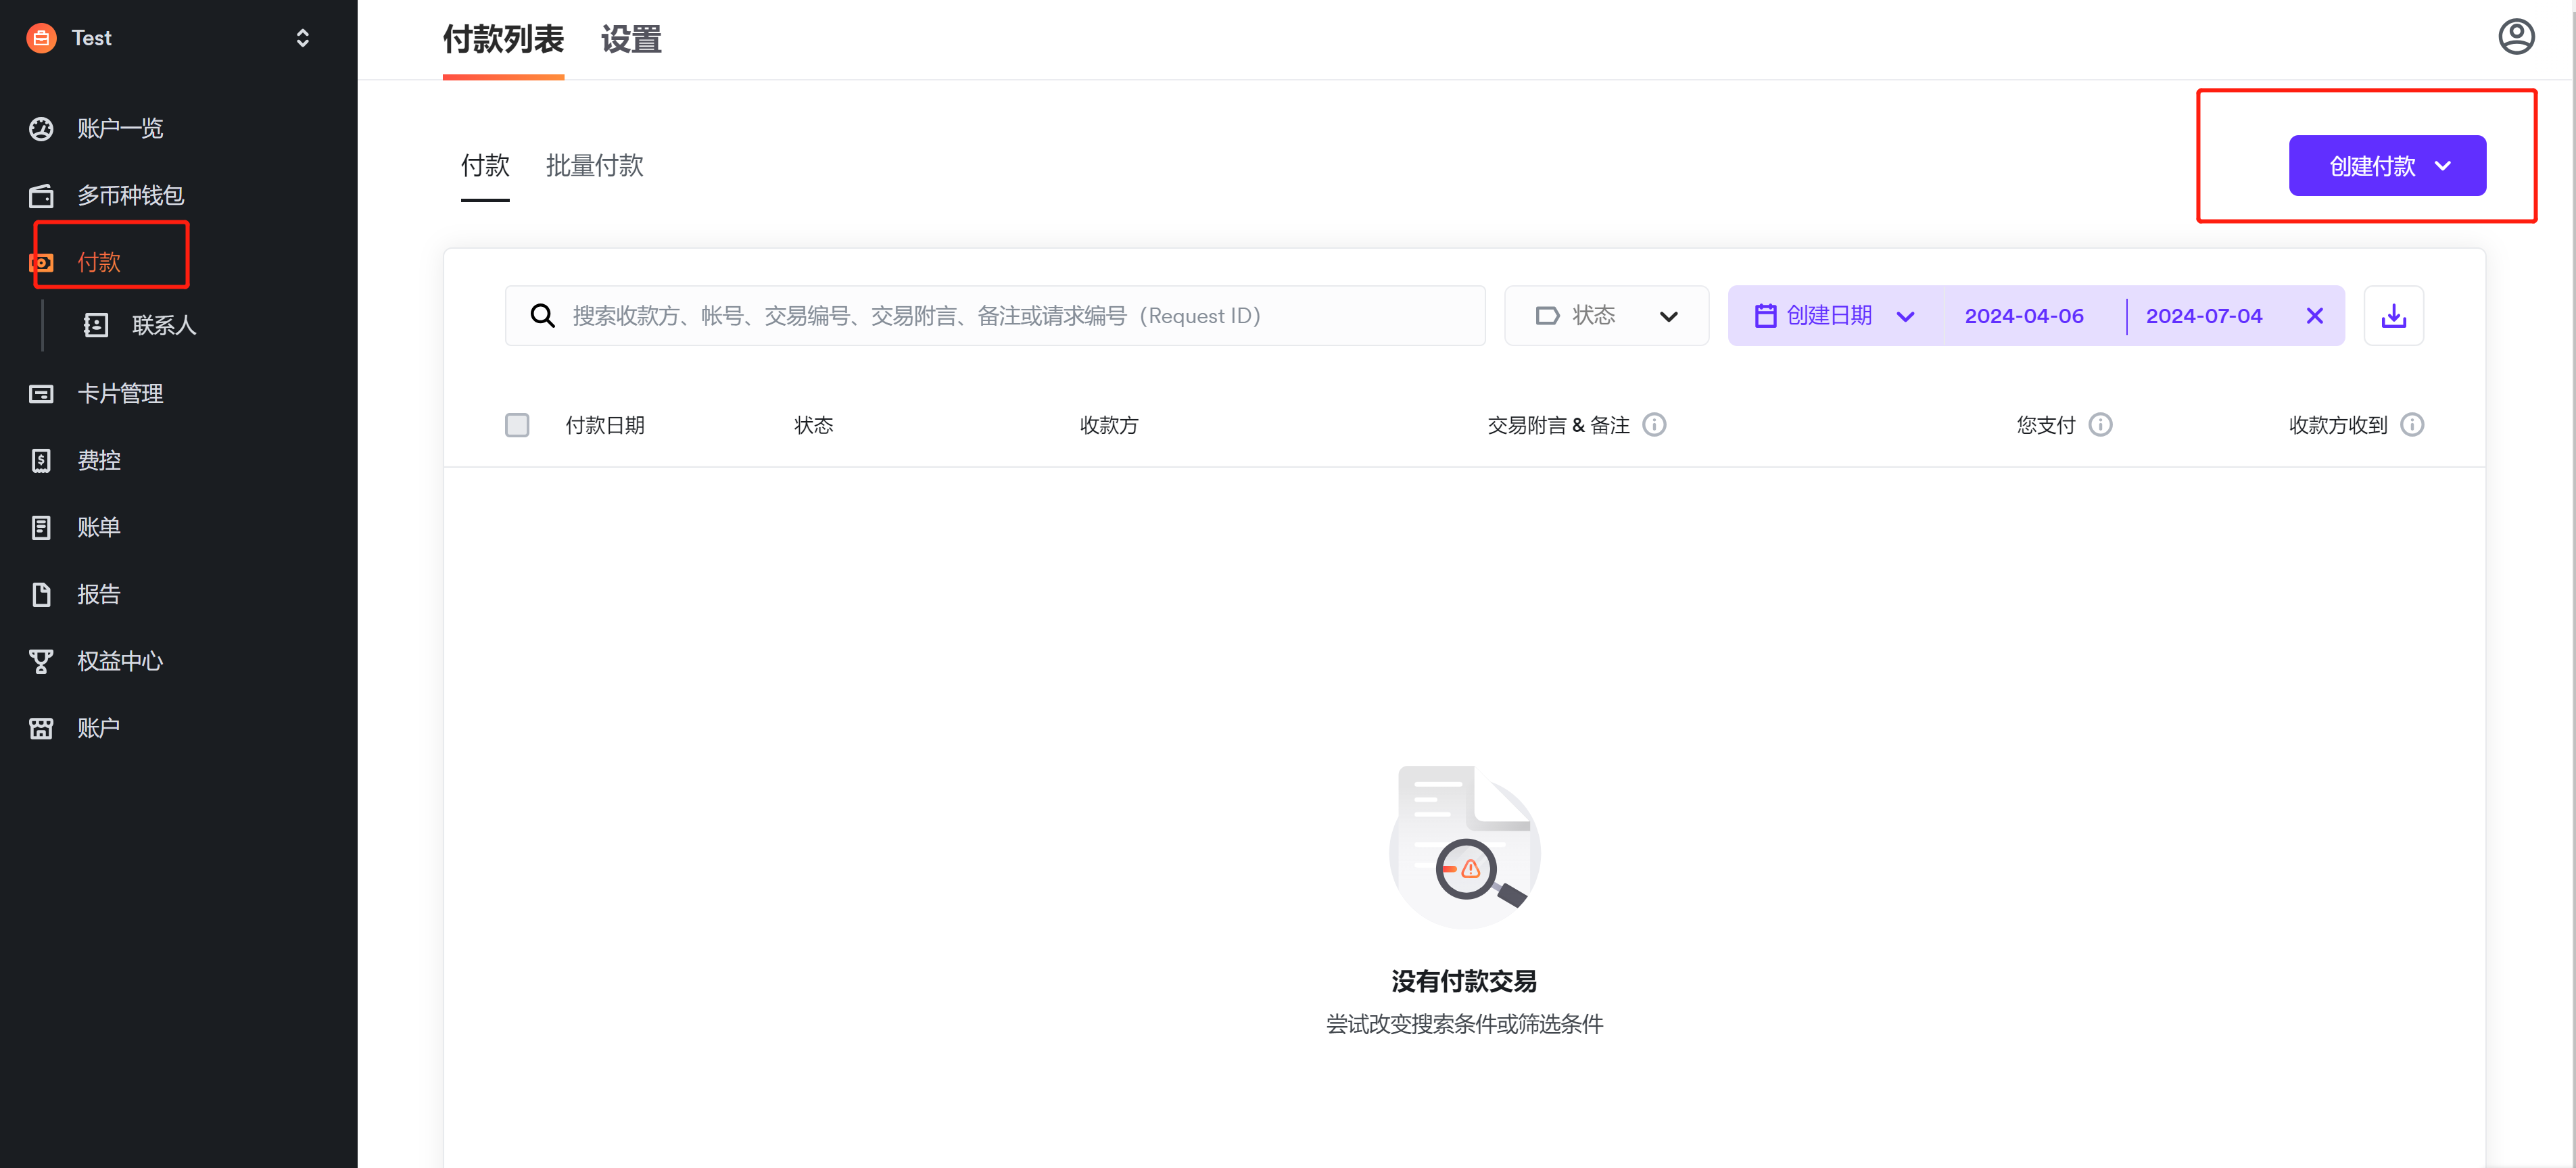The image size is (2576, 1168).
Task: Open 卡片管理 card management section
Action: [119, 394]
